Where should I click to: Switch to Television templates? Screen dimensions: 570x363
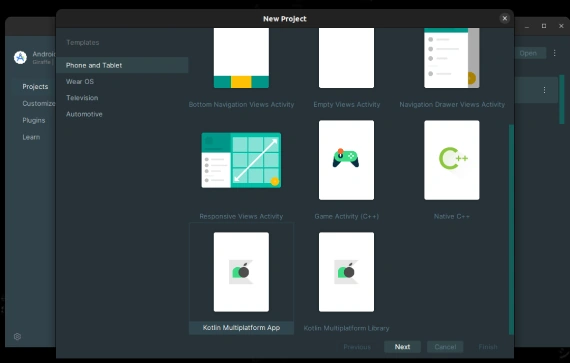(x=82, y=98)
